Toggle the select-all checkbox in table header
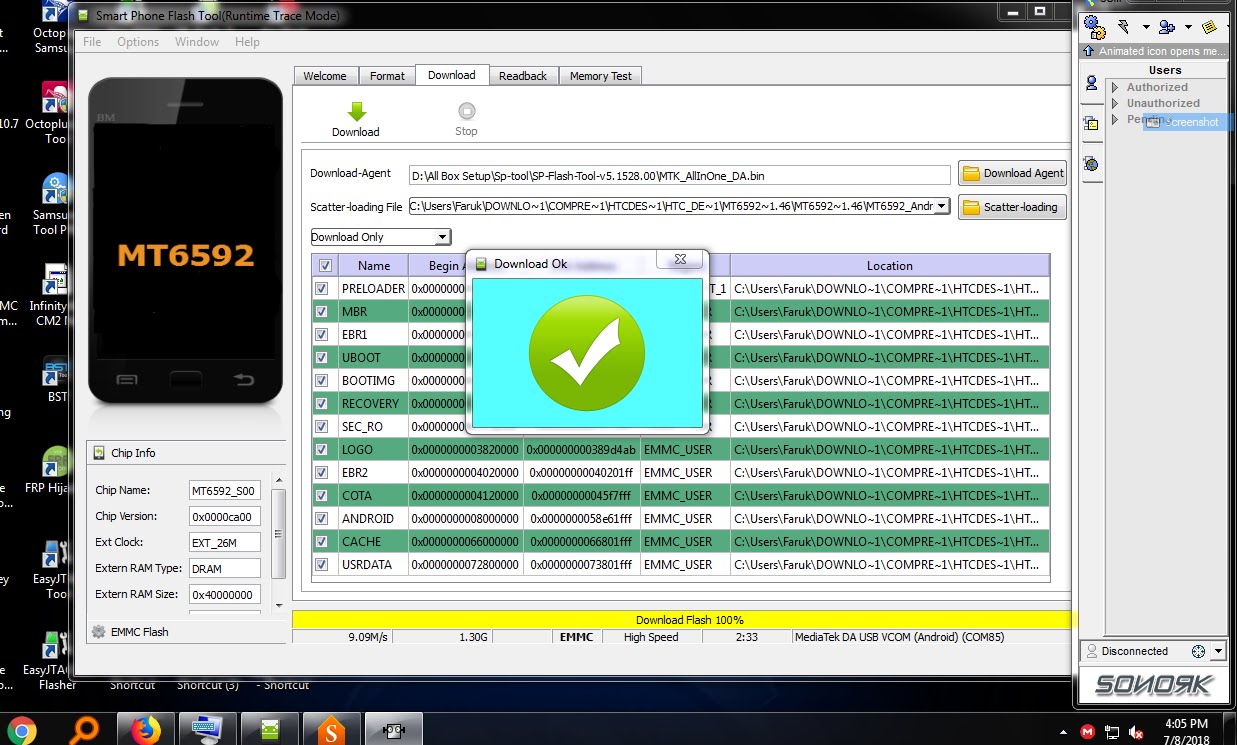Image resolution: width=1237 pixels, height=745 pixels. (325, 266)
